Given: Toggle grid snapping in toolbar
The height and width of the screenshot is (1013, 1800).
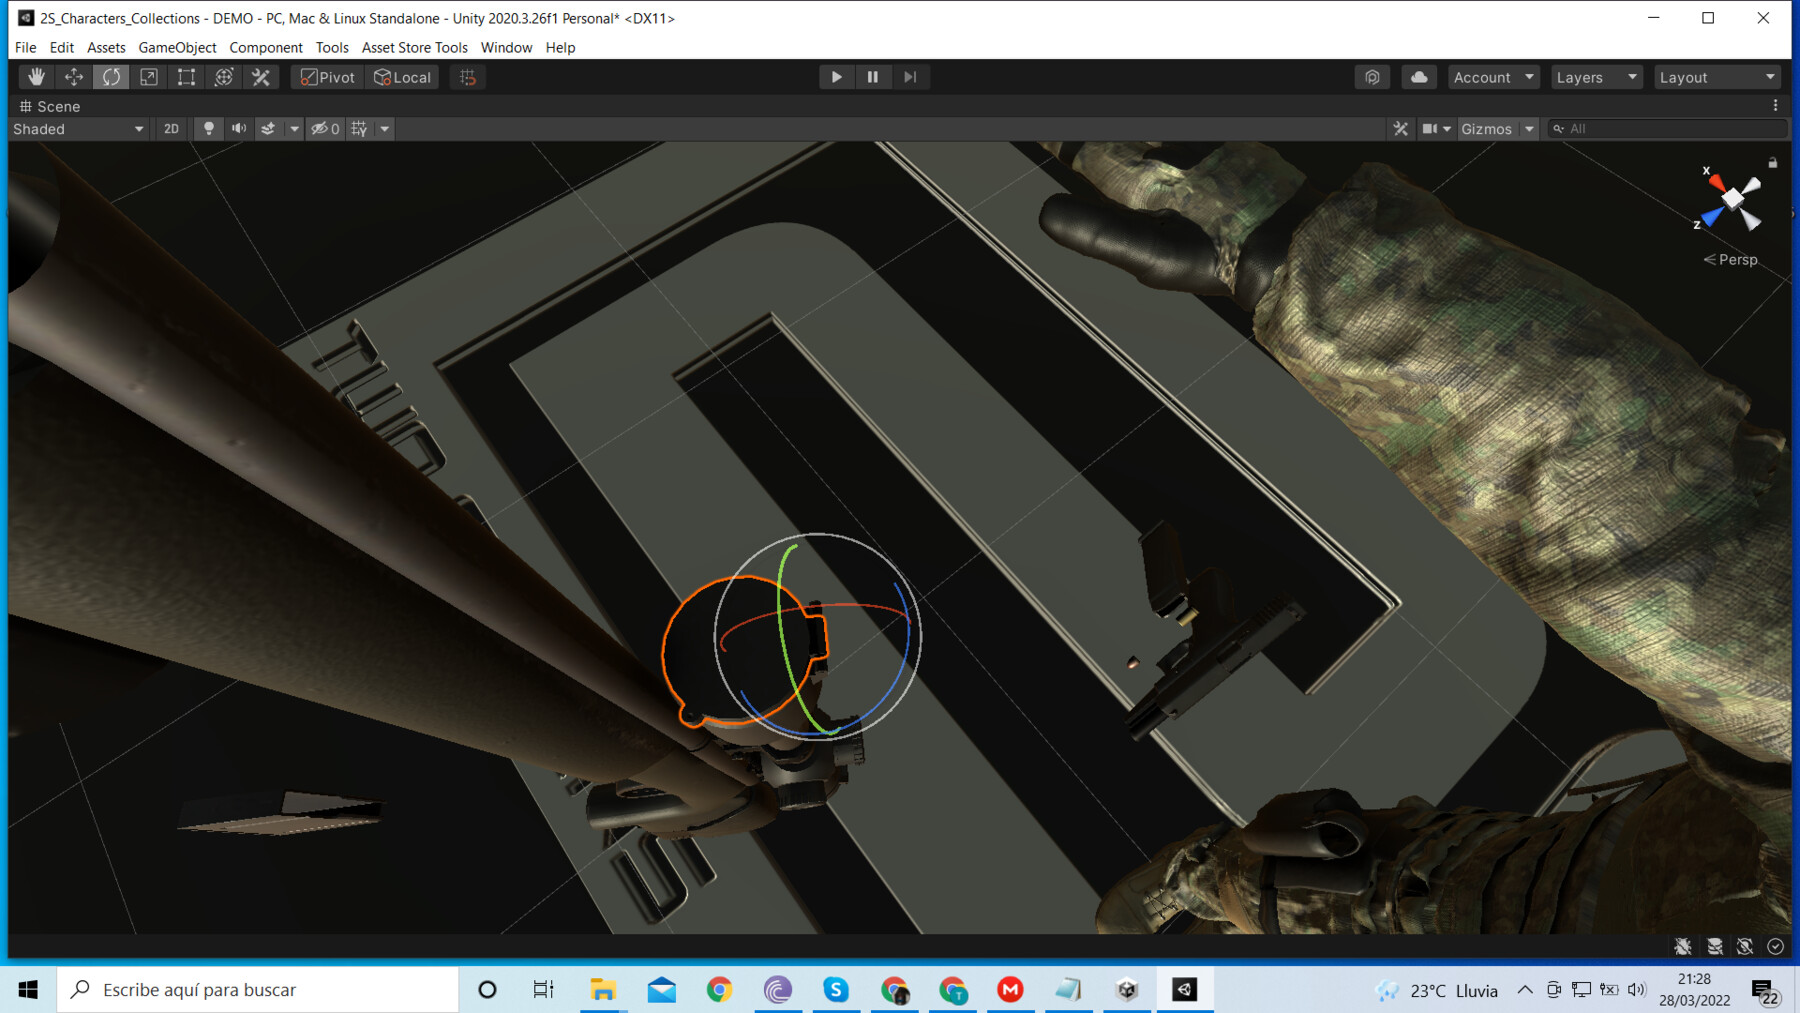Looking at the screenshot, I should click(x=468, y=77).
